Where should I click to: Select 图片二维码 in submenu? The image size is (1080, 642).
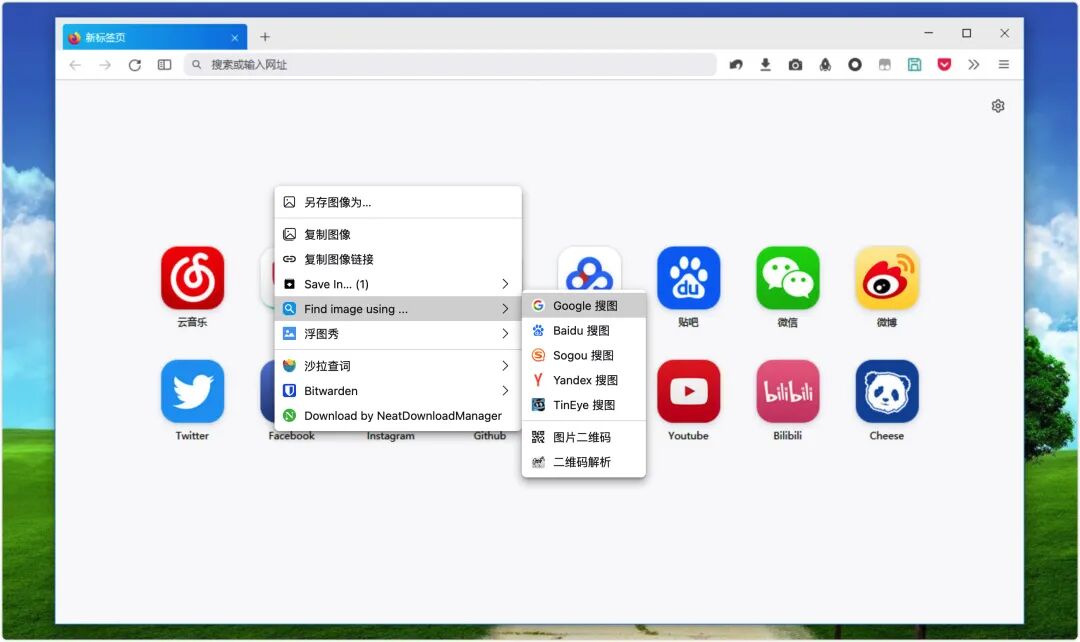pyautogui.click(x=584, y=437)
